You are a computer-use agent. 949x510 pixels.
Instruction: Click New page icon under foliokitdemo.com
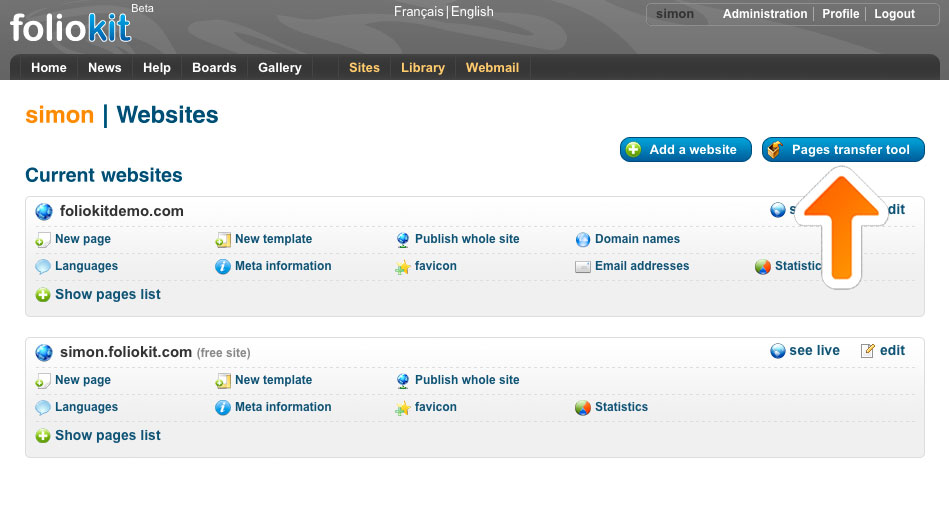point(42,240)
